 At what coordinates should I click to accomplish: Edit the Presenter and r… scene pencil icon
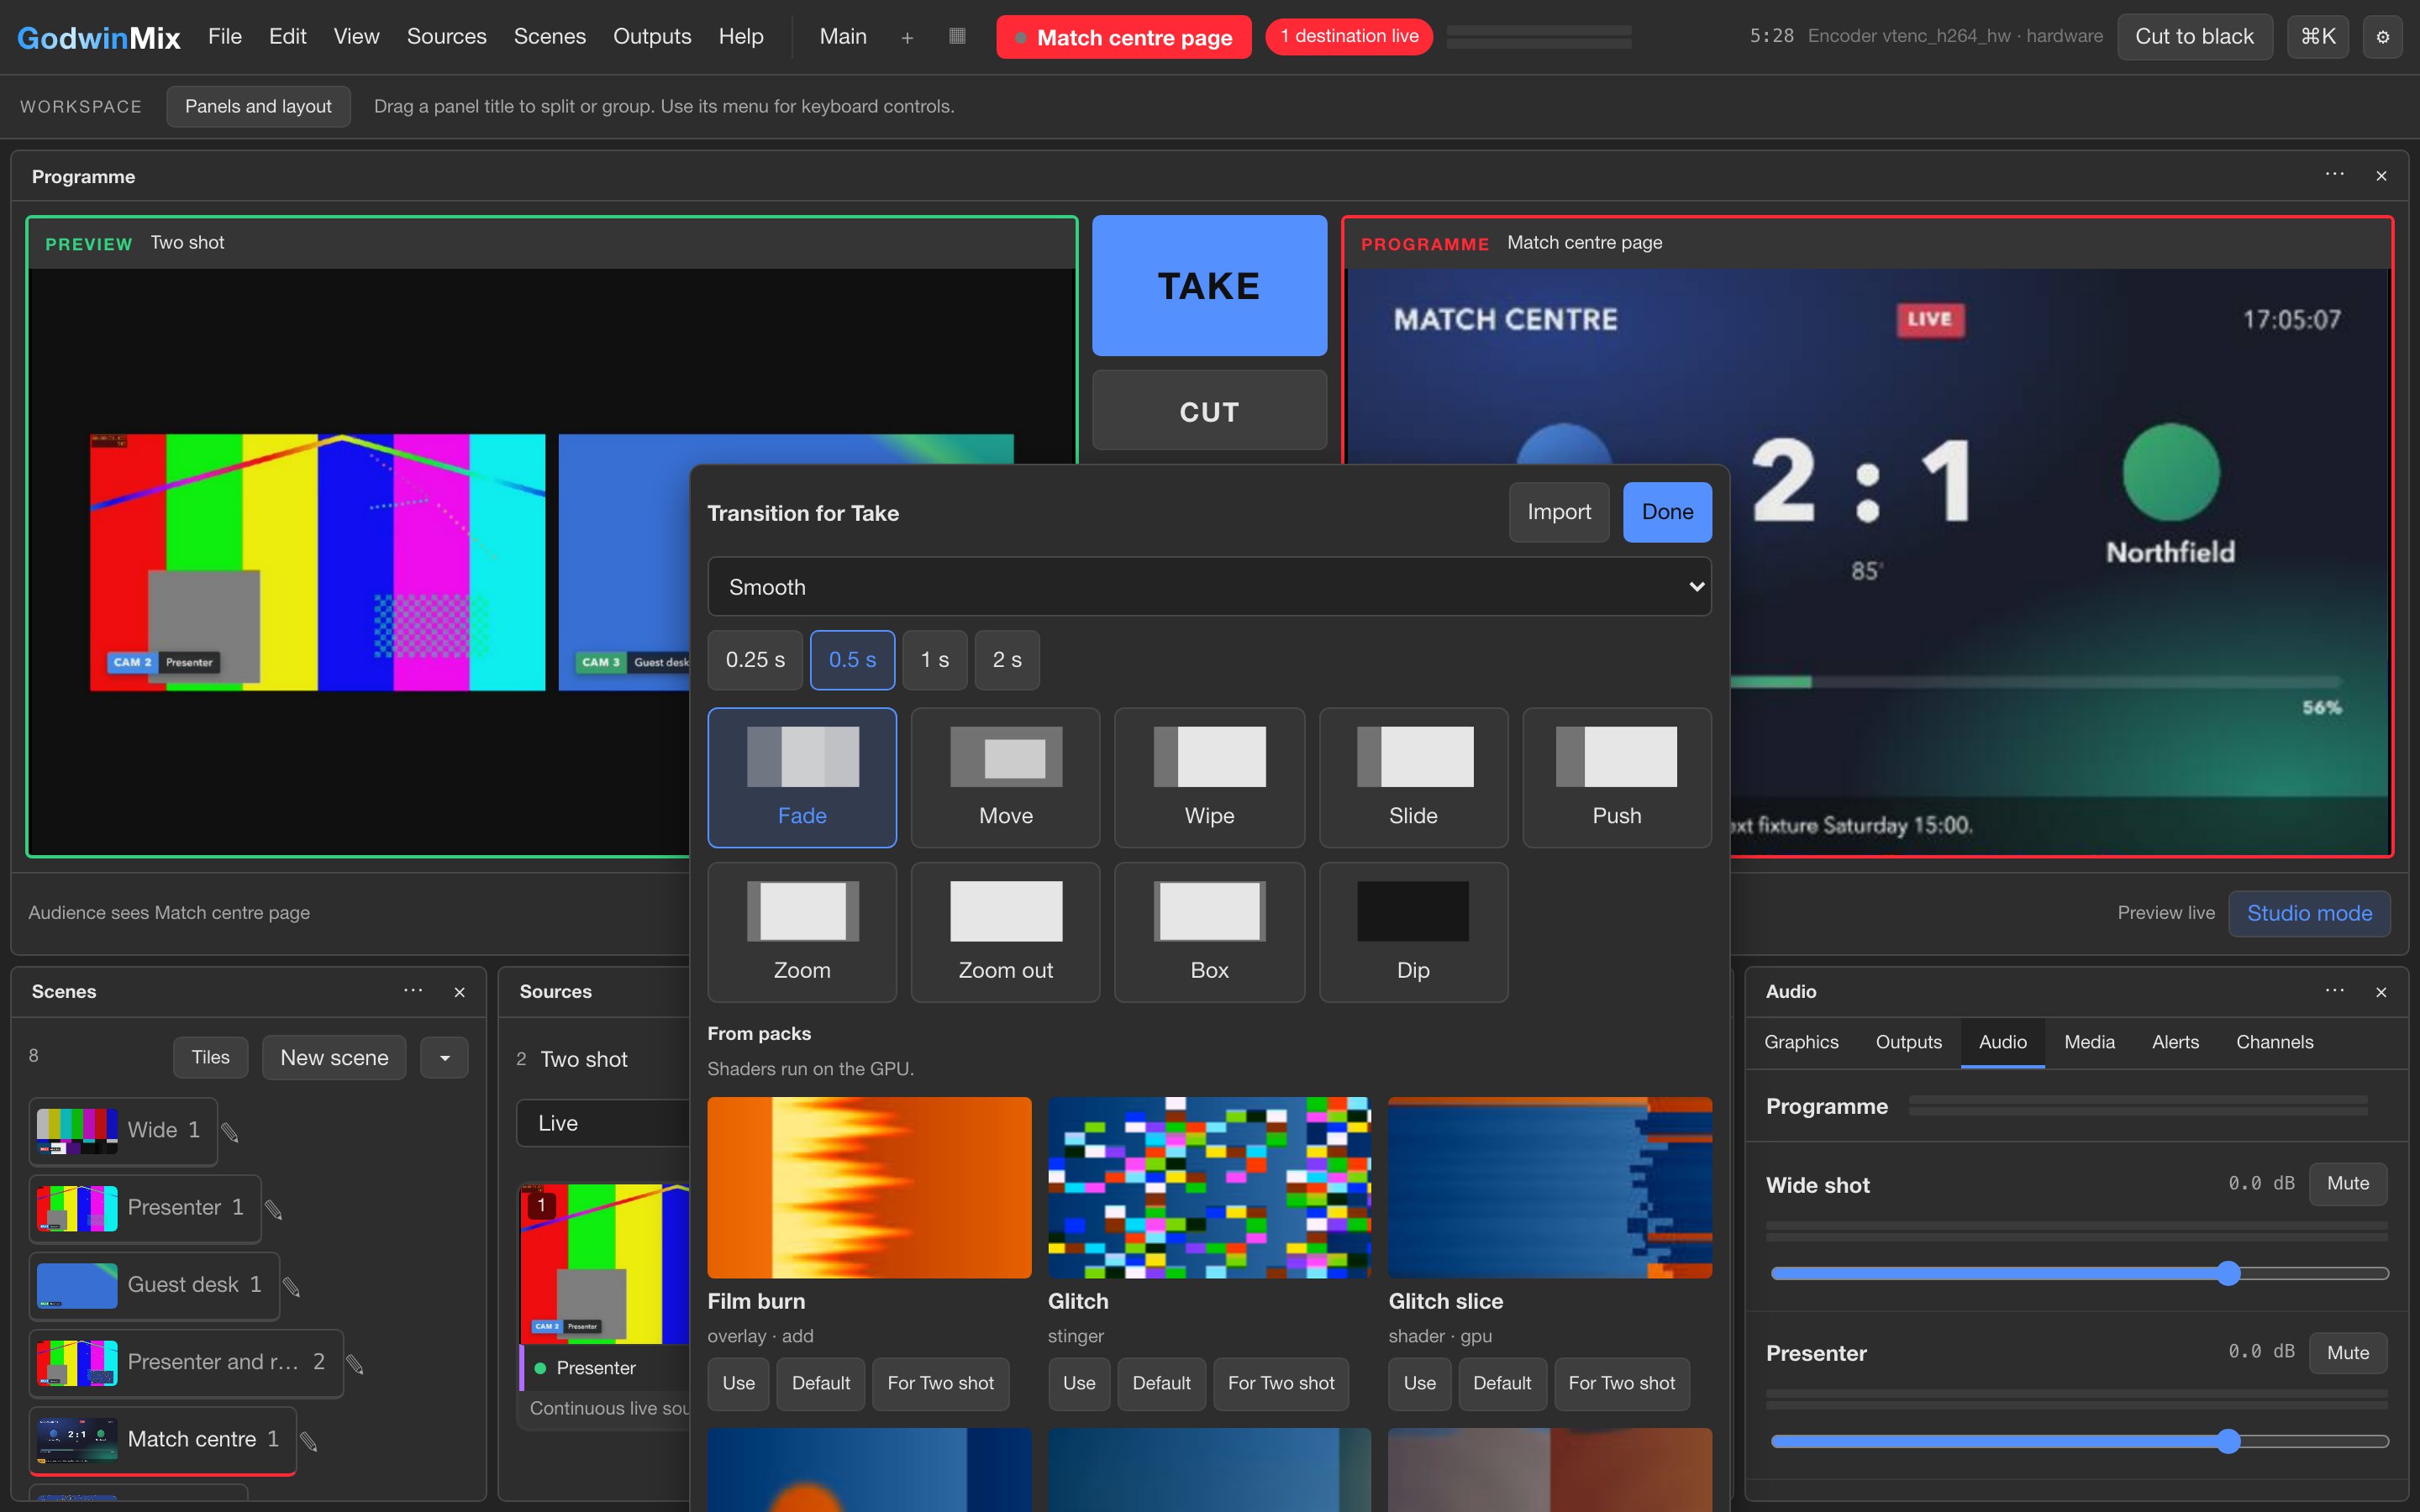coord(355,1363)
